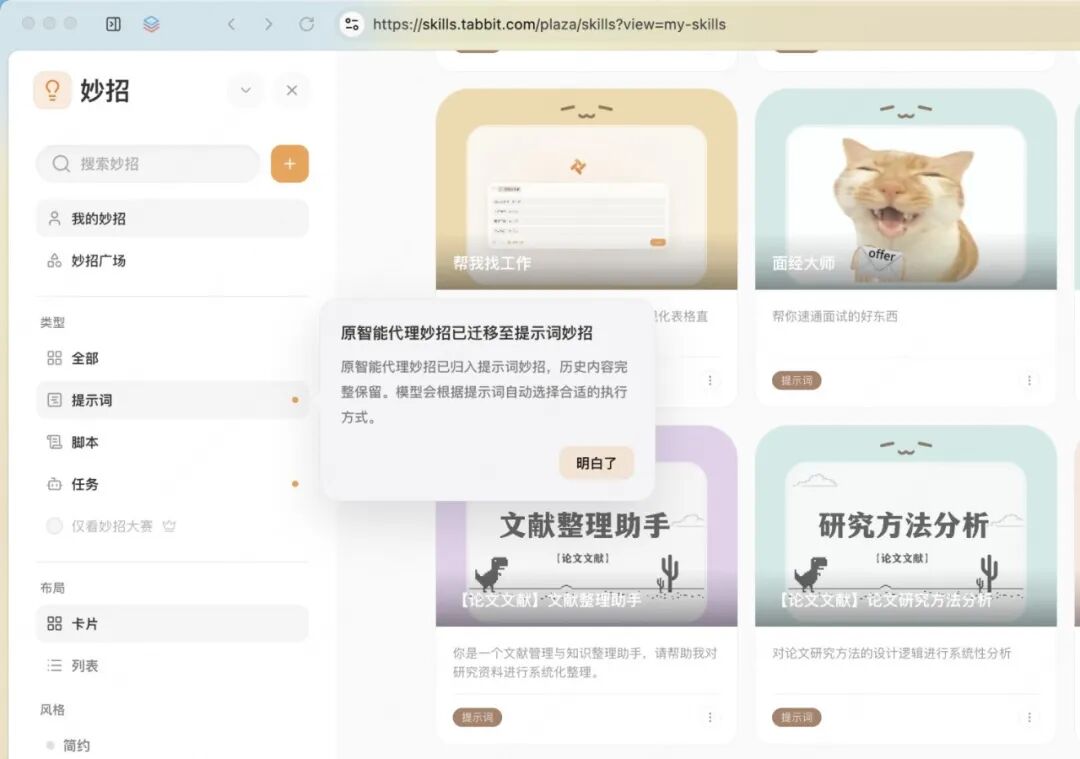Click the grid icon beside 卡片
The height and width of the screenshot is (759, 1080).
pyautogui.click(x=54, y=623)
